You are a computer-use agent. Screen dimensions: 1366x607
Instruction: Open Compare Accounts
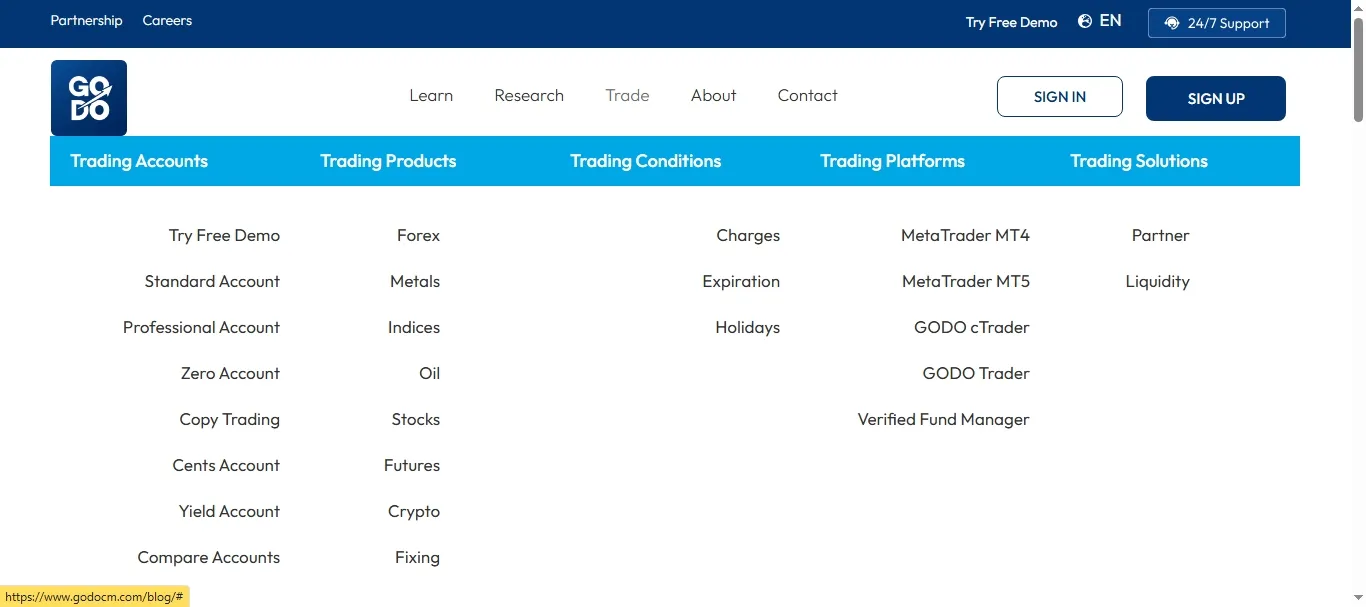point(209,558)
